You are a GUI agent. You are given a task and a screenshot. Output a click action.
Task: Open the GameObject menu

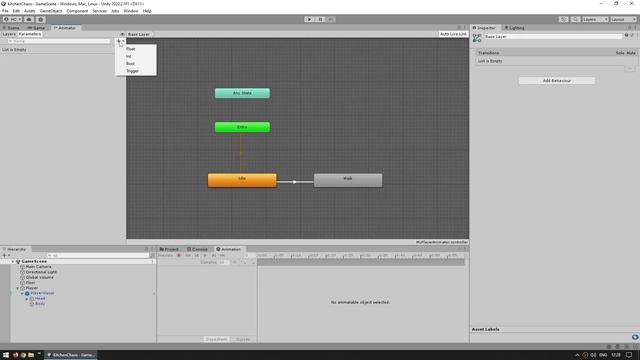click(51, 11)
